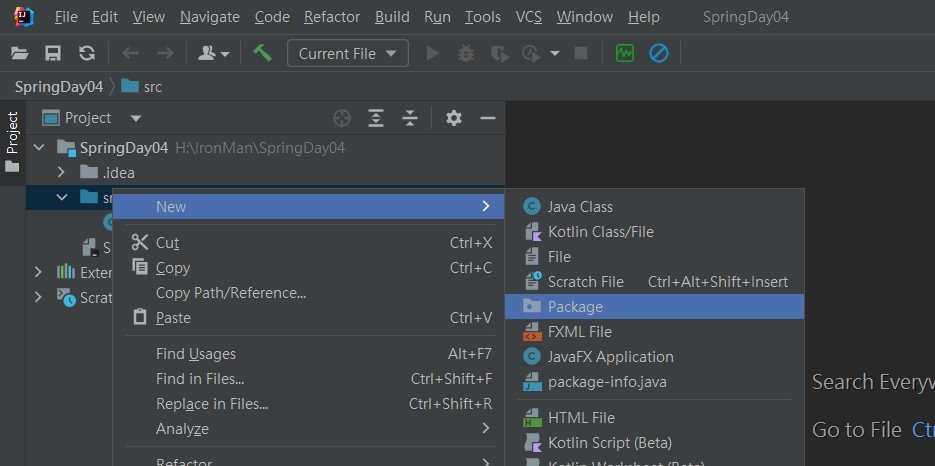This screenshot has height=466, width=935.
Task: Click the Save All disk icon
Action: click(x=53, y=53)
